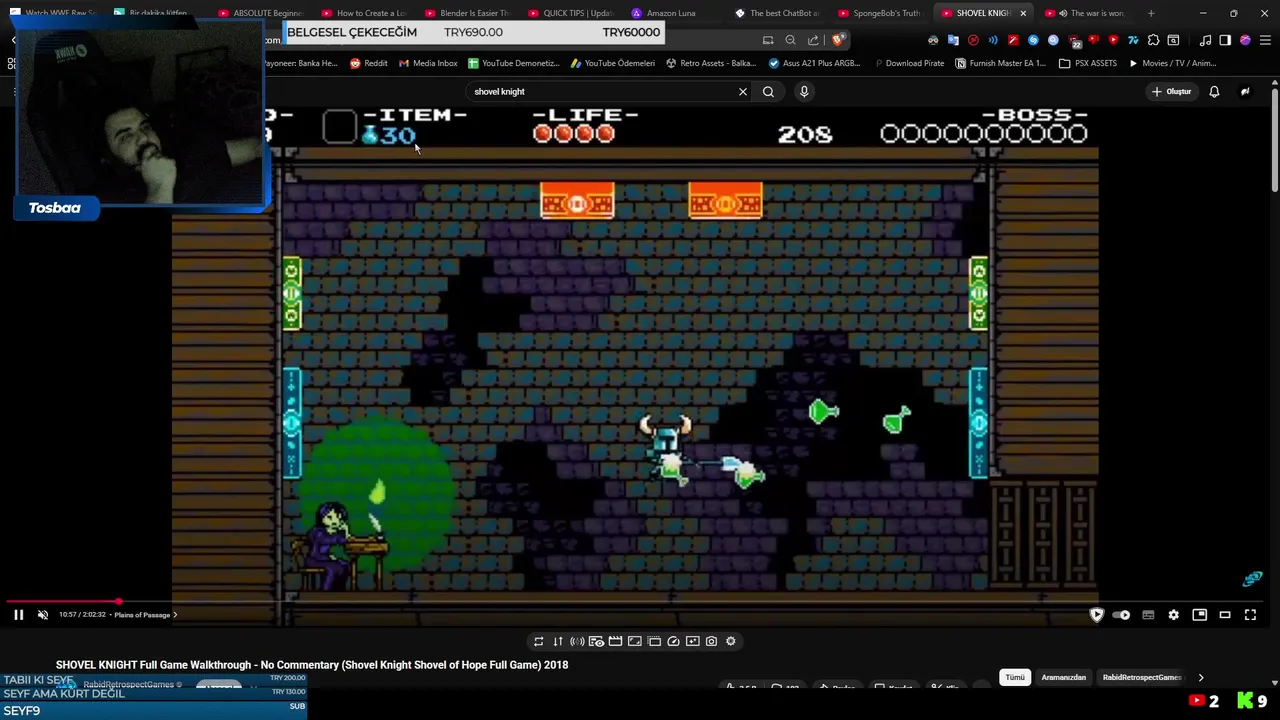Open YouTube notifications bell
This screenshot has height=720, width=1280.
1214,91
